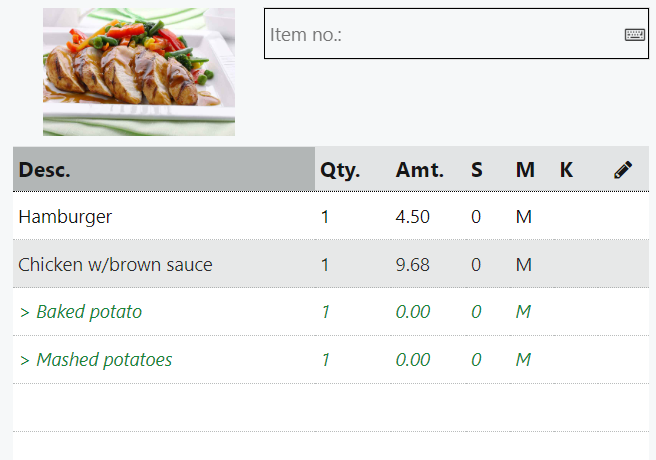Click the M column header
Screen dimensions: 656x460
tap(525, 170)
